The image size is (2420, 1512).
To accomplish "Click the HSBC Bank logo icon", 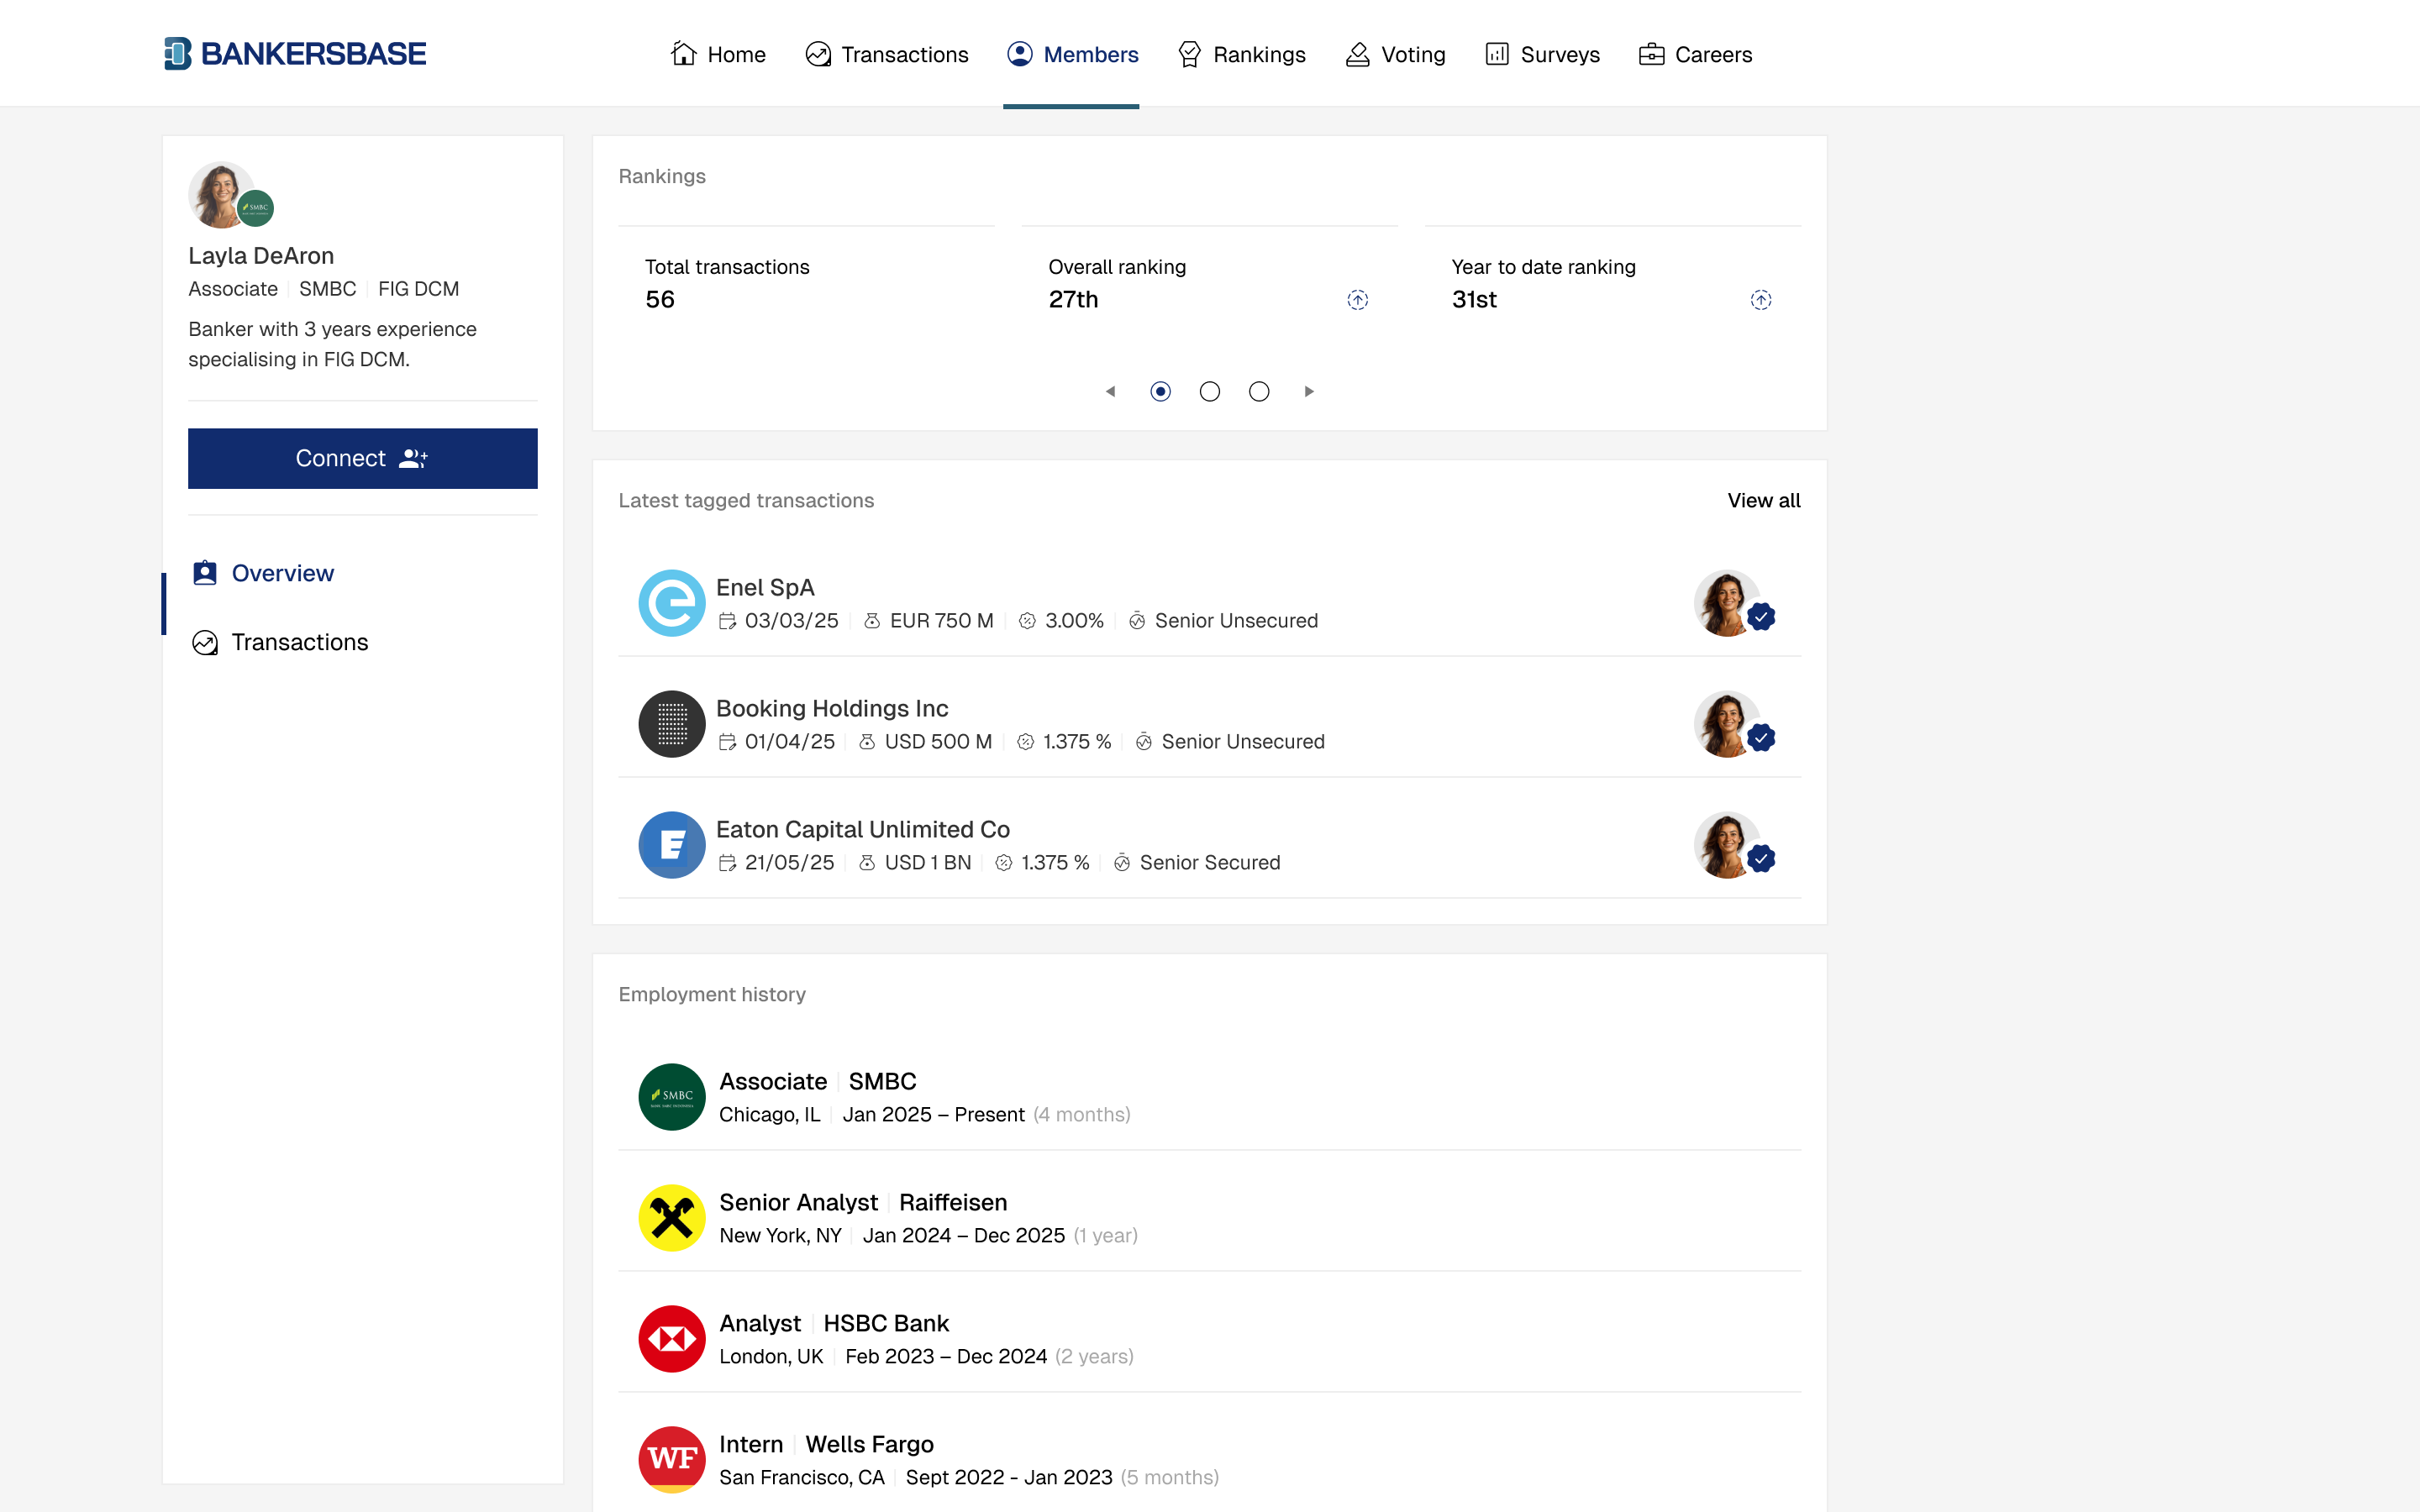I will click(x=672, y=1339).
